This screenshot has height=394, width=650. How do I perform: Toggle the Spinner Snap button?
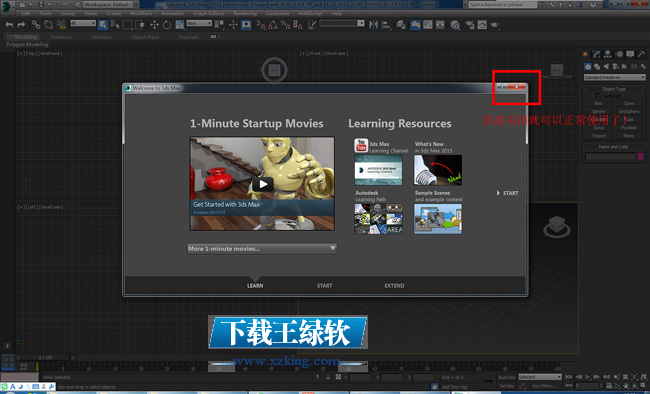coord(298,25)
